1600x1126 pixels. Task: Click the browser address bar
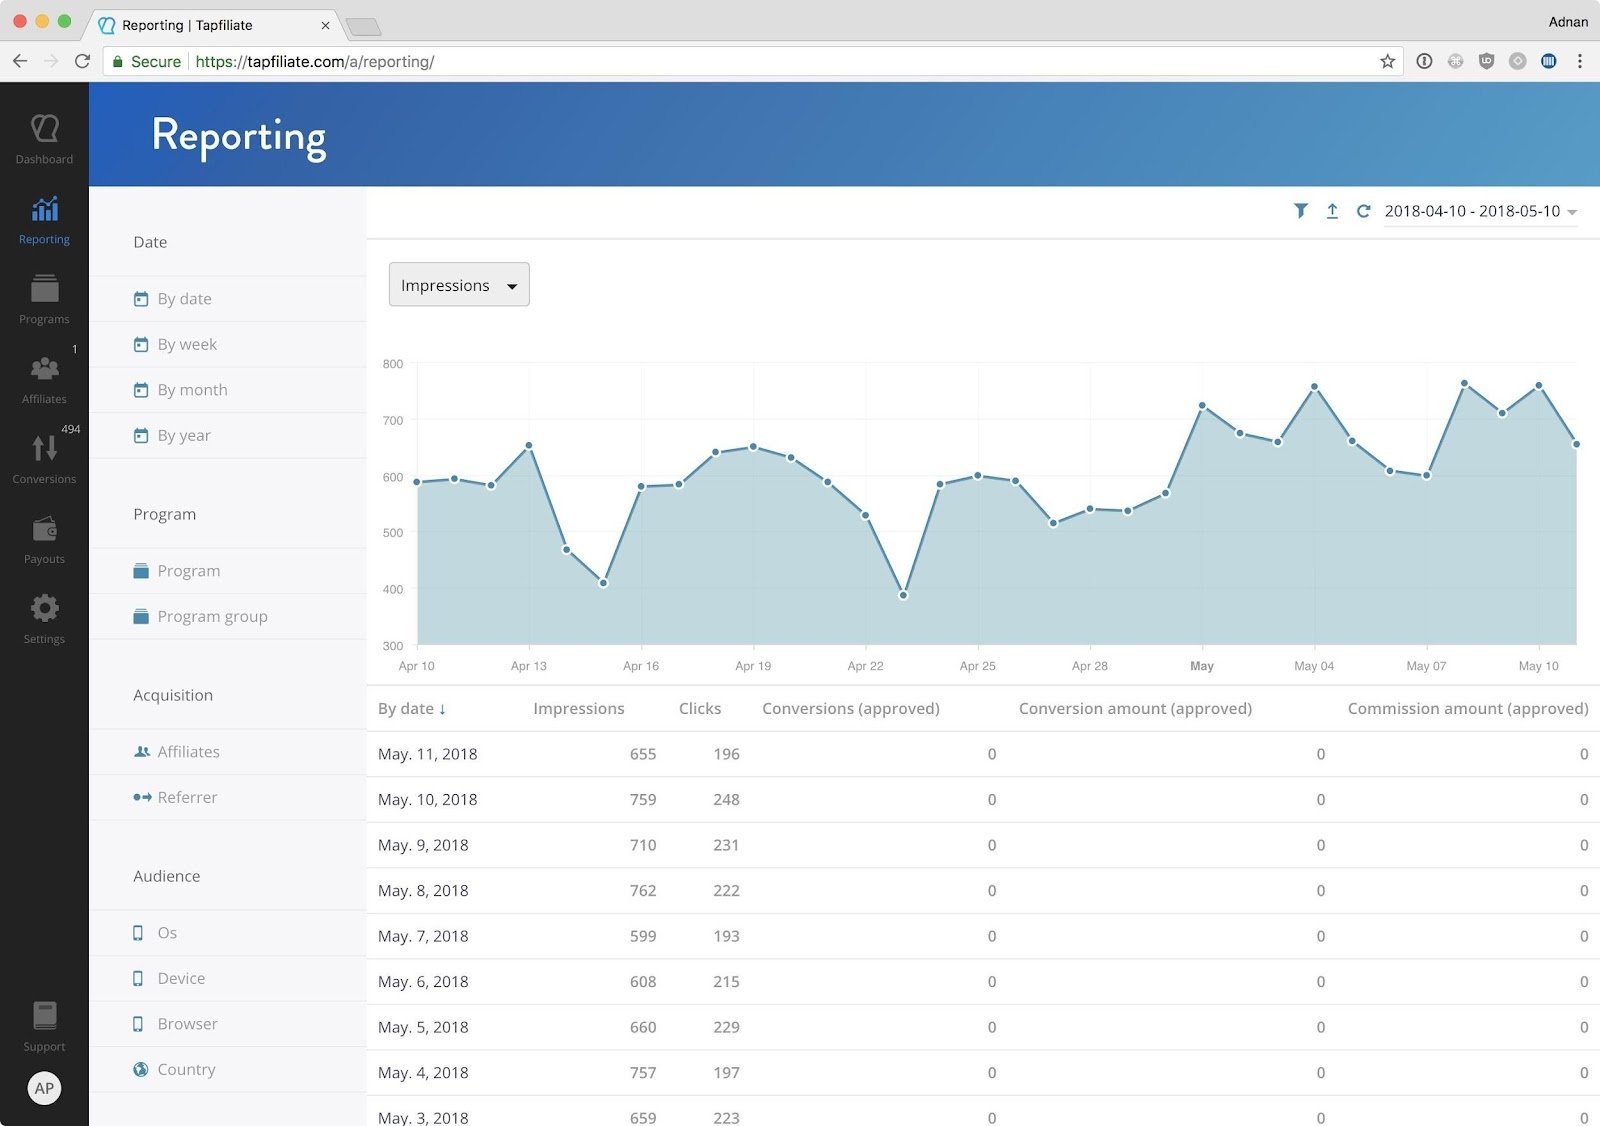[740, 61]
